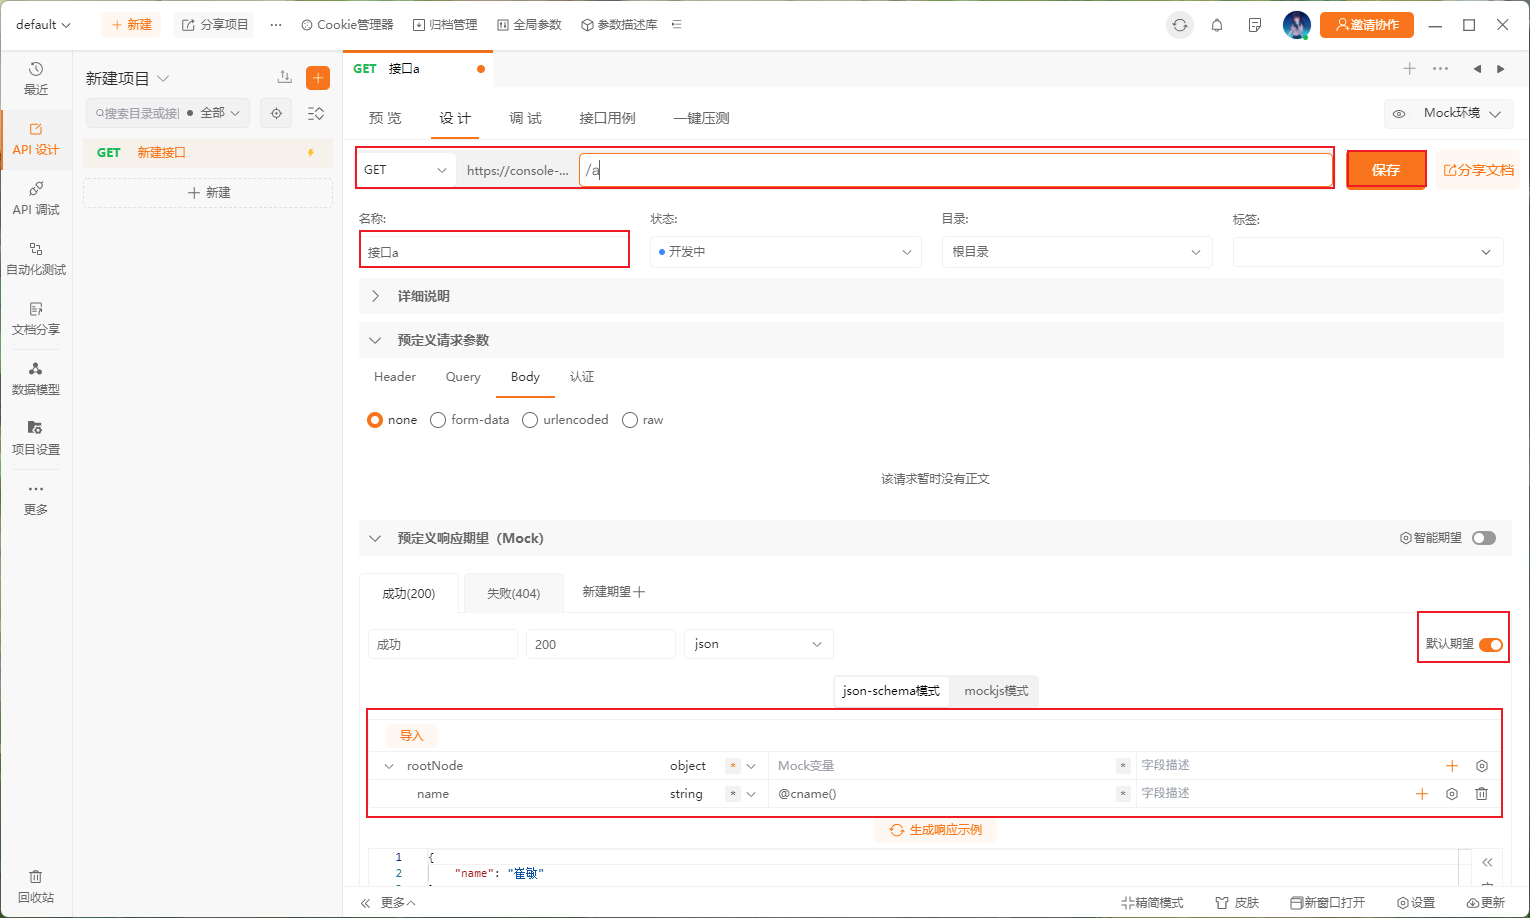1530x918 pixels.
Task: Switch to the 调试 tab
Action: click(x=525, y=118)
